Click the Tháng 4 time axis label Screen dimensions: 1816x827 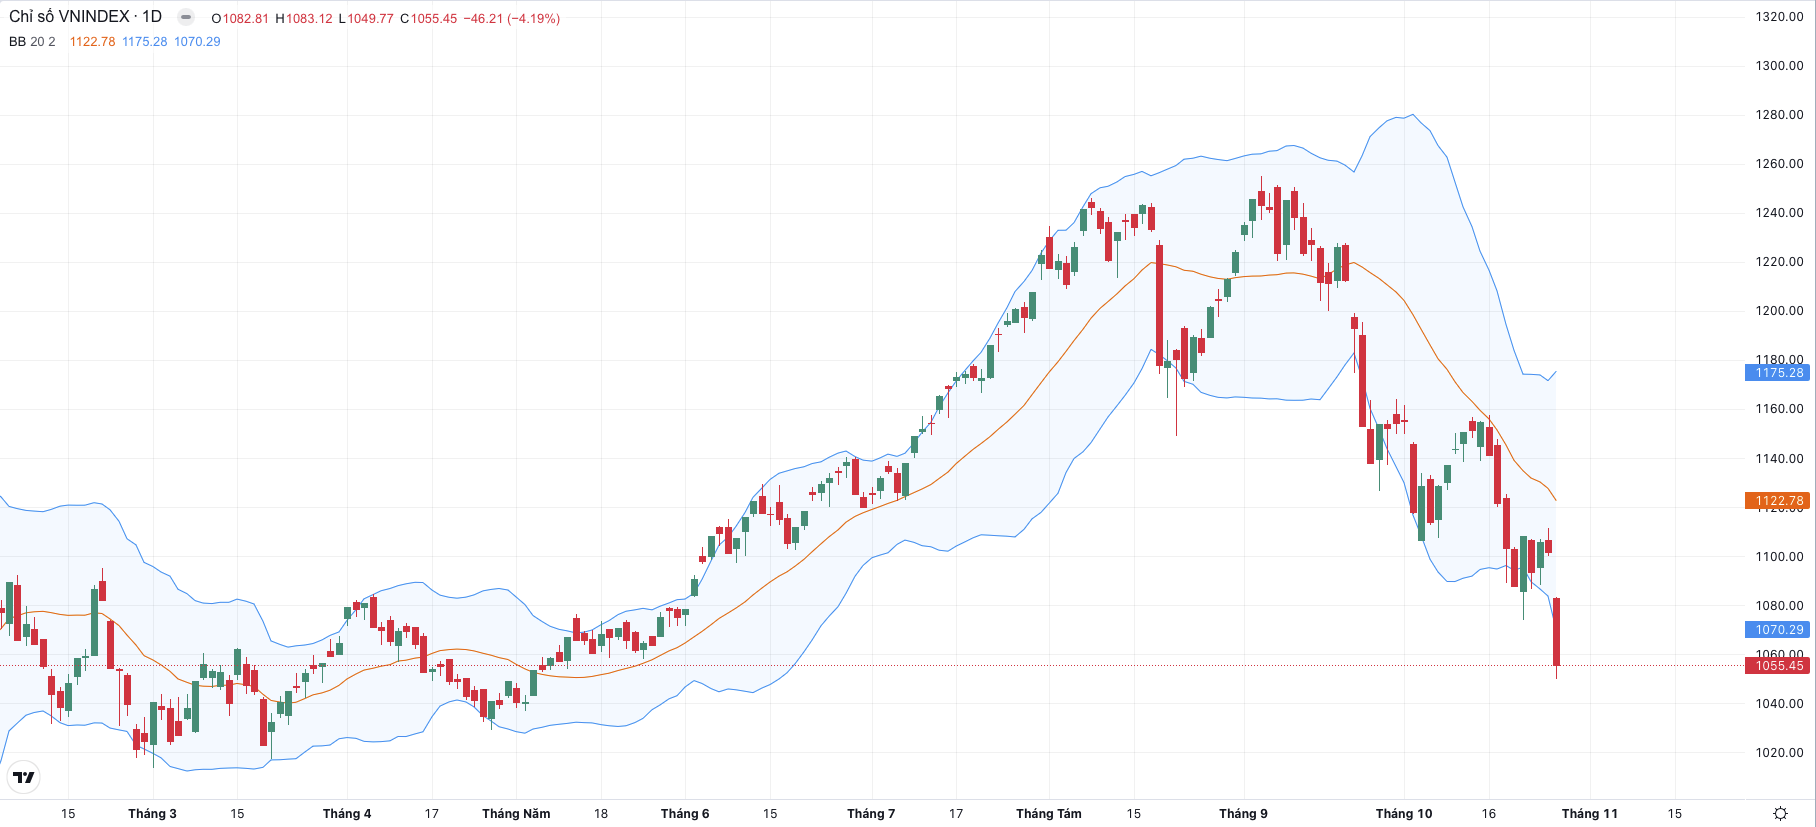click(347, 813)
